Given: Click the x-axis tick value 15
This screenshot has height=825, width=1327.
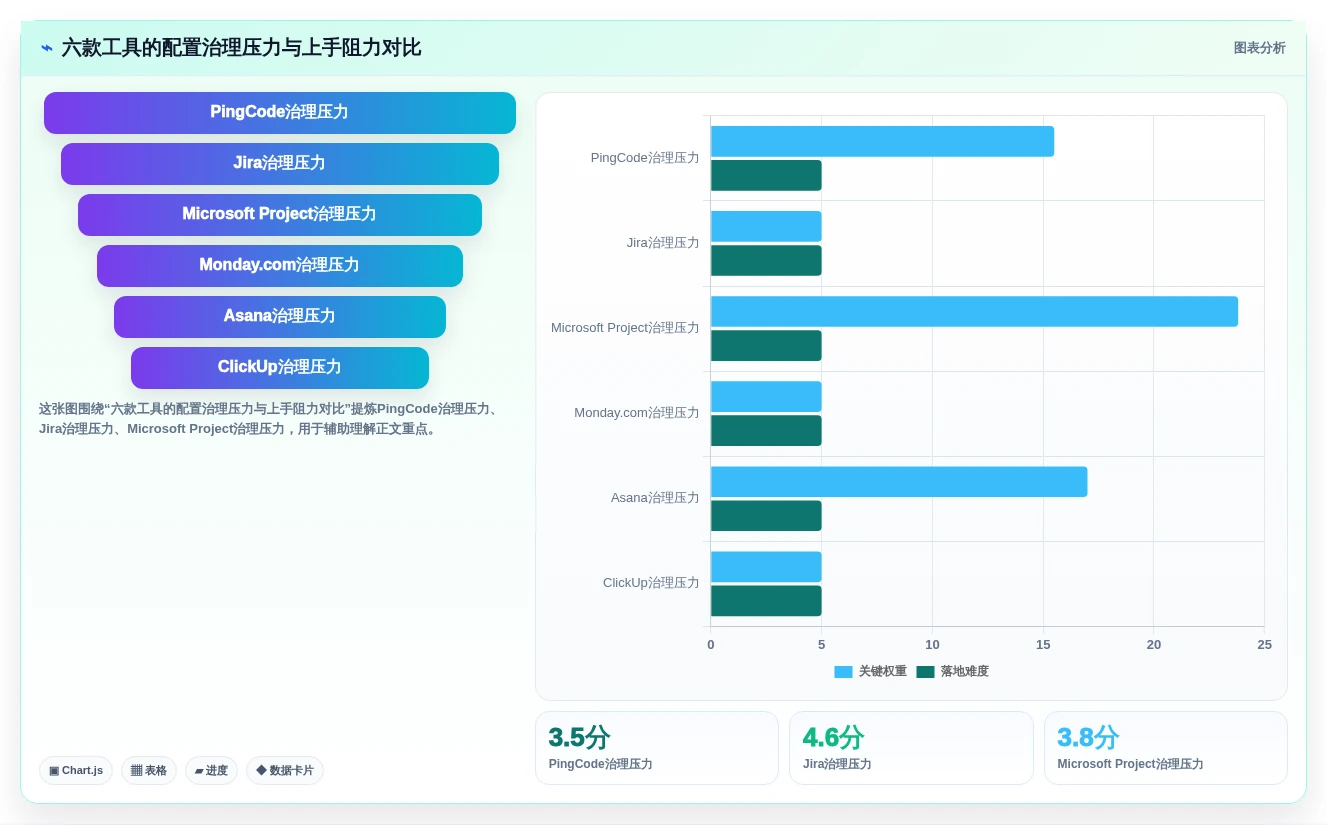Looking at the screenshot, I should pyautogui.click(x=1043, y=645).
